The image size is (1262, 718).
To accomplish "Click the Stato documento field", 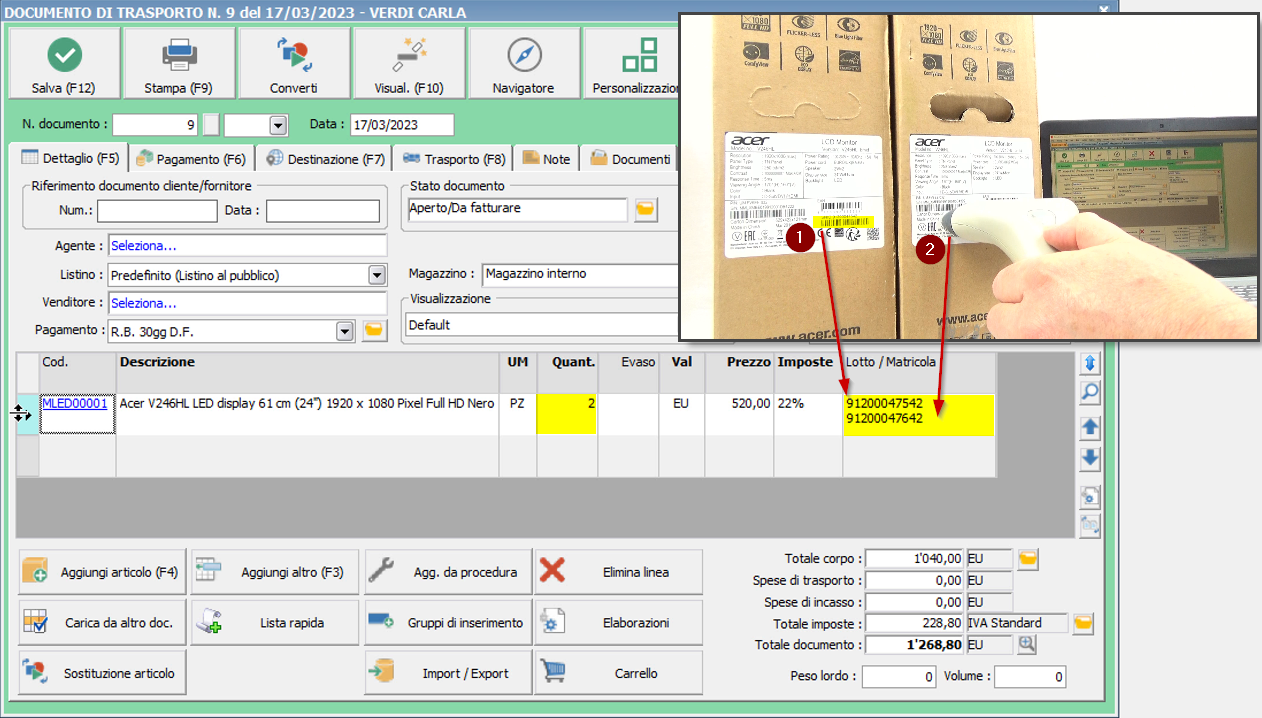I will pos(517,209).
